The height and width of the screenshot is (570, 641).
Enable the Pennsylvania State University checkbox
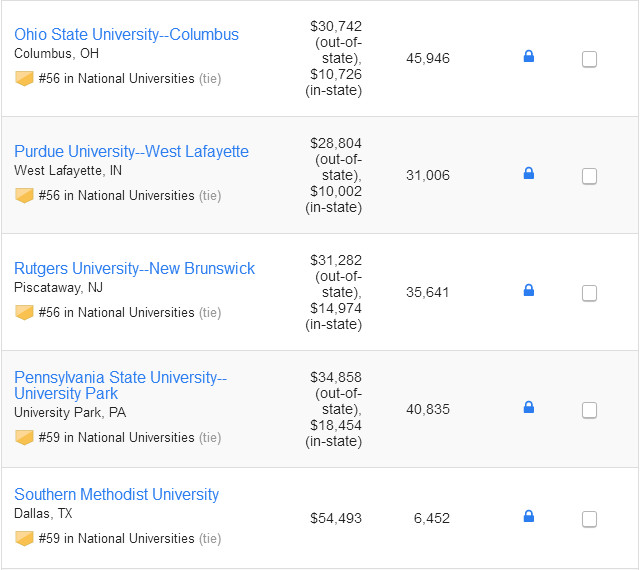click(589, 410)
